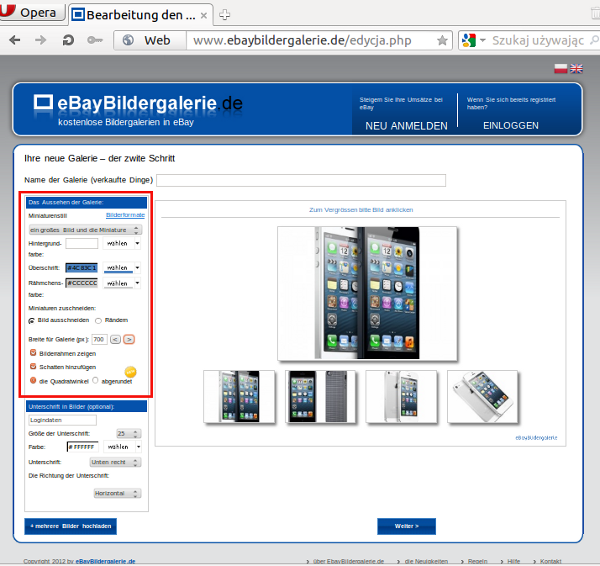The width and height of the screenshot is (600, 566).
Task: Click the search magnifier icon
Action: tap(594, 40)
